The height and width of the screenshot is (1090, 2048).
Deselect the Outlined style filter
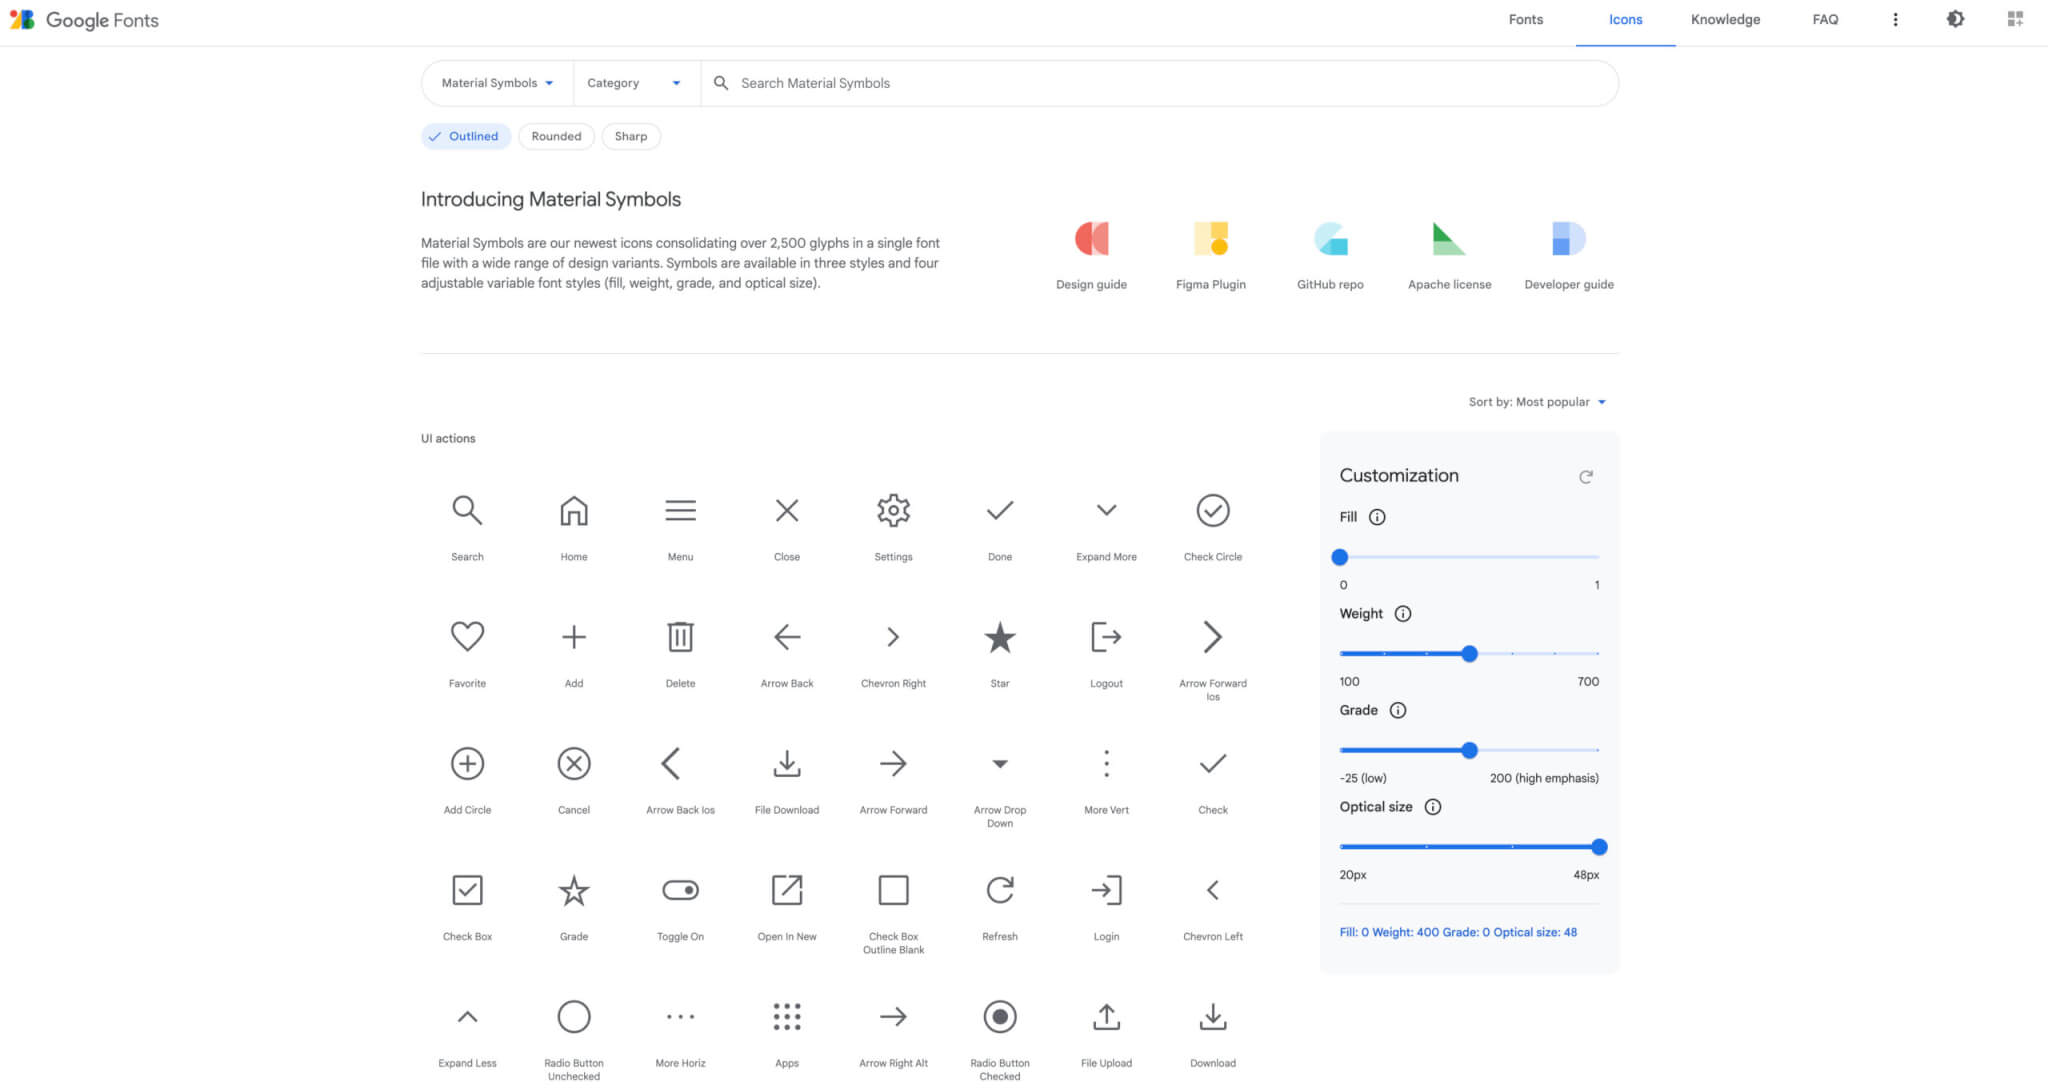coord(466,136)
